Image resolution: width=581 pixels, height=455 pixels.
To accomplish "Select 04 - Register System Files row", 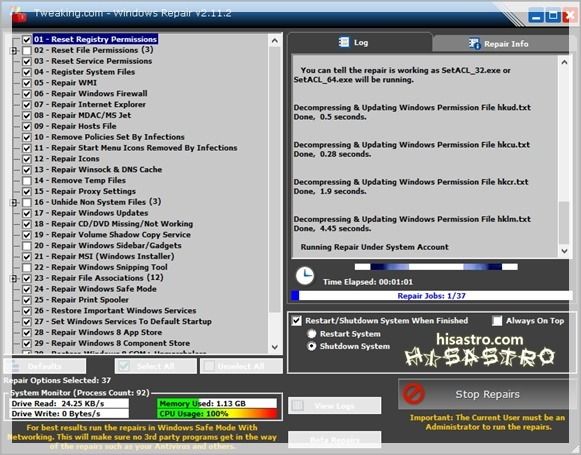I will tap(84, 72).
